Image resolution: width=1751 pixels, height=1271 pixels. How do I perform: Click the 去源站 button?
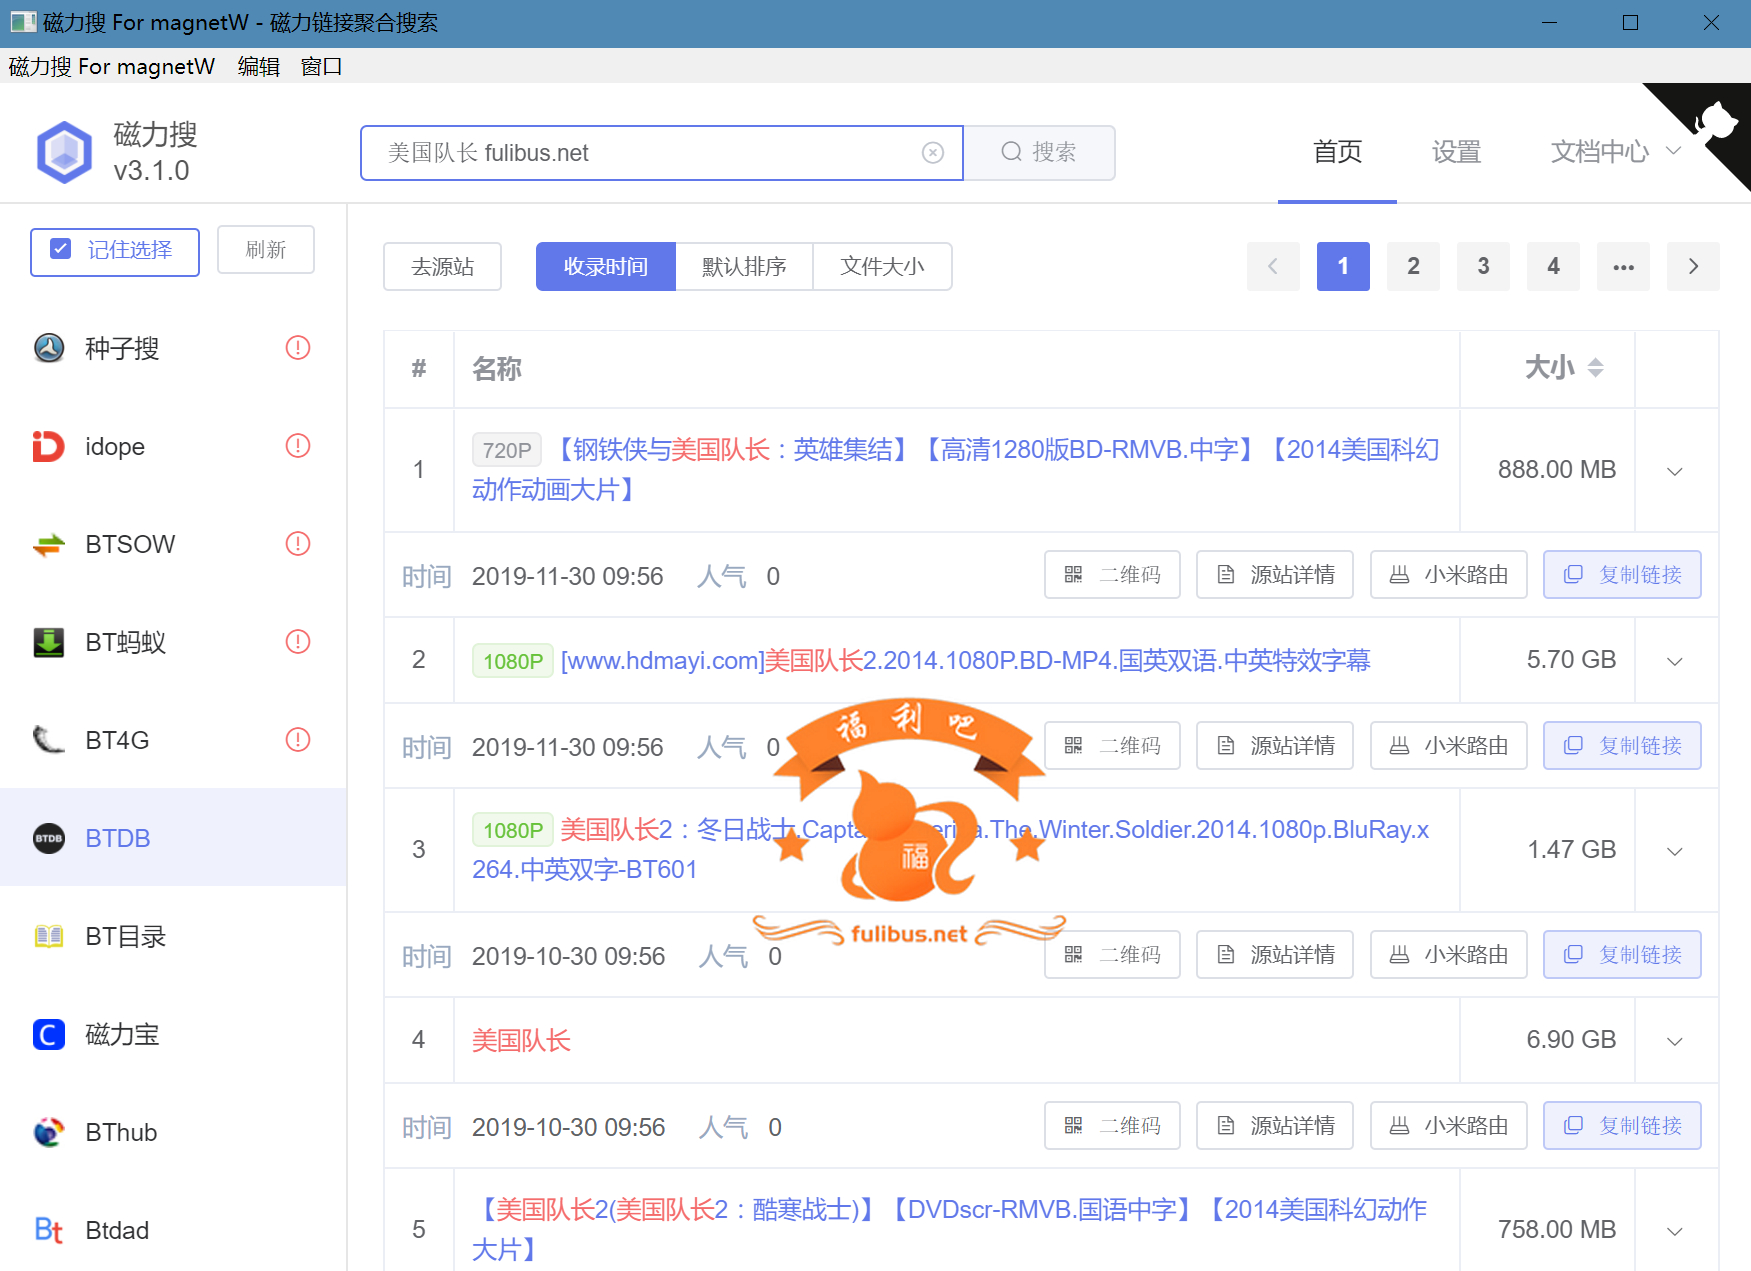[x=442, y=267]
